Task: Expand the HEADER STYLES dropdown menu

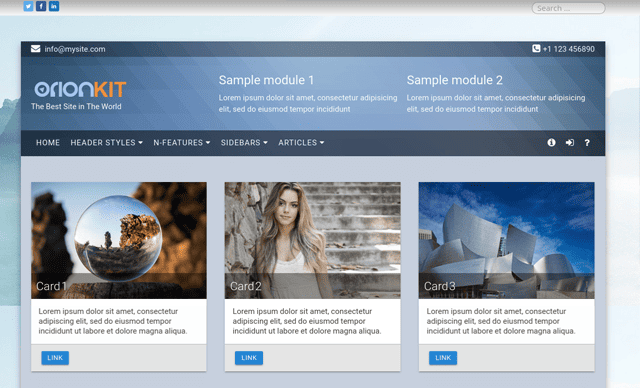Action: click(107, 143)
